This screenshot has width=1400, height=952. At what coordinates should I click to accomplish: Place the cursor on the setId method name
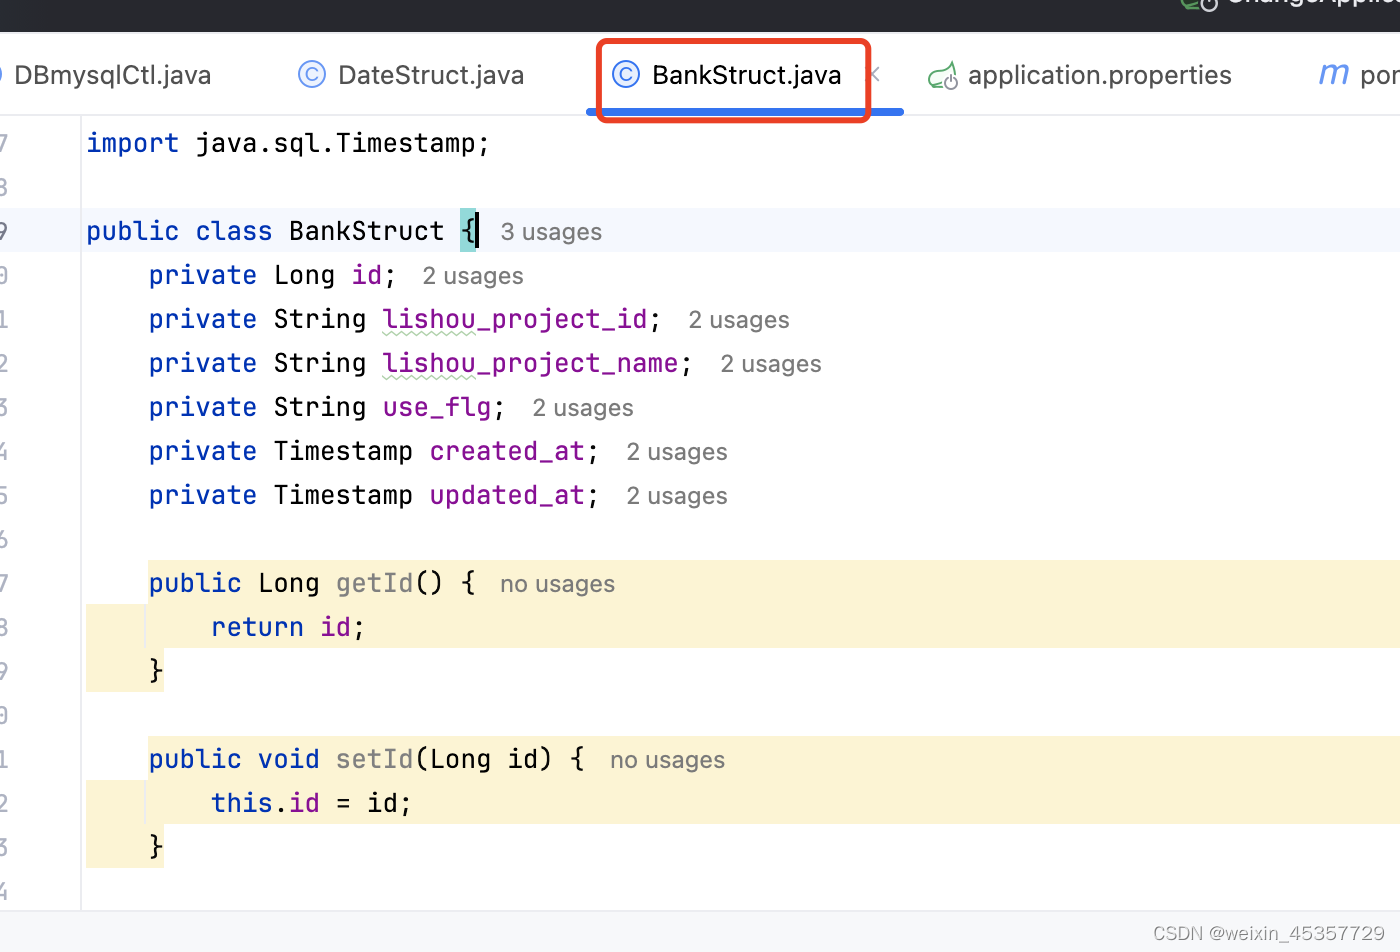click(x=374, y=759)
